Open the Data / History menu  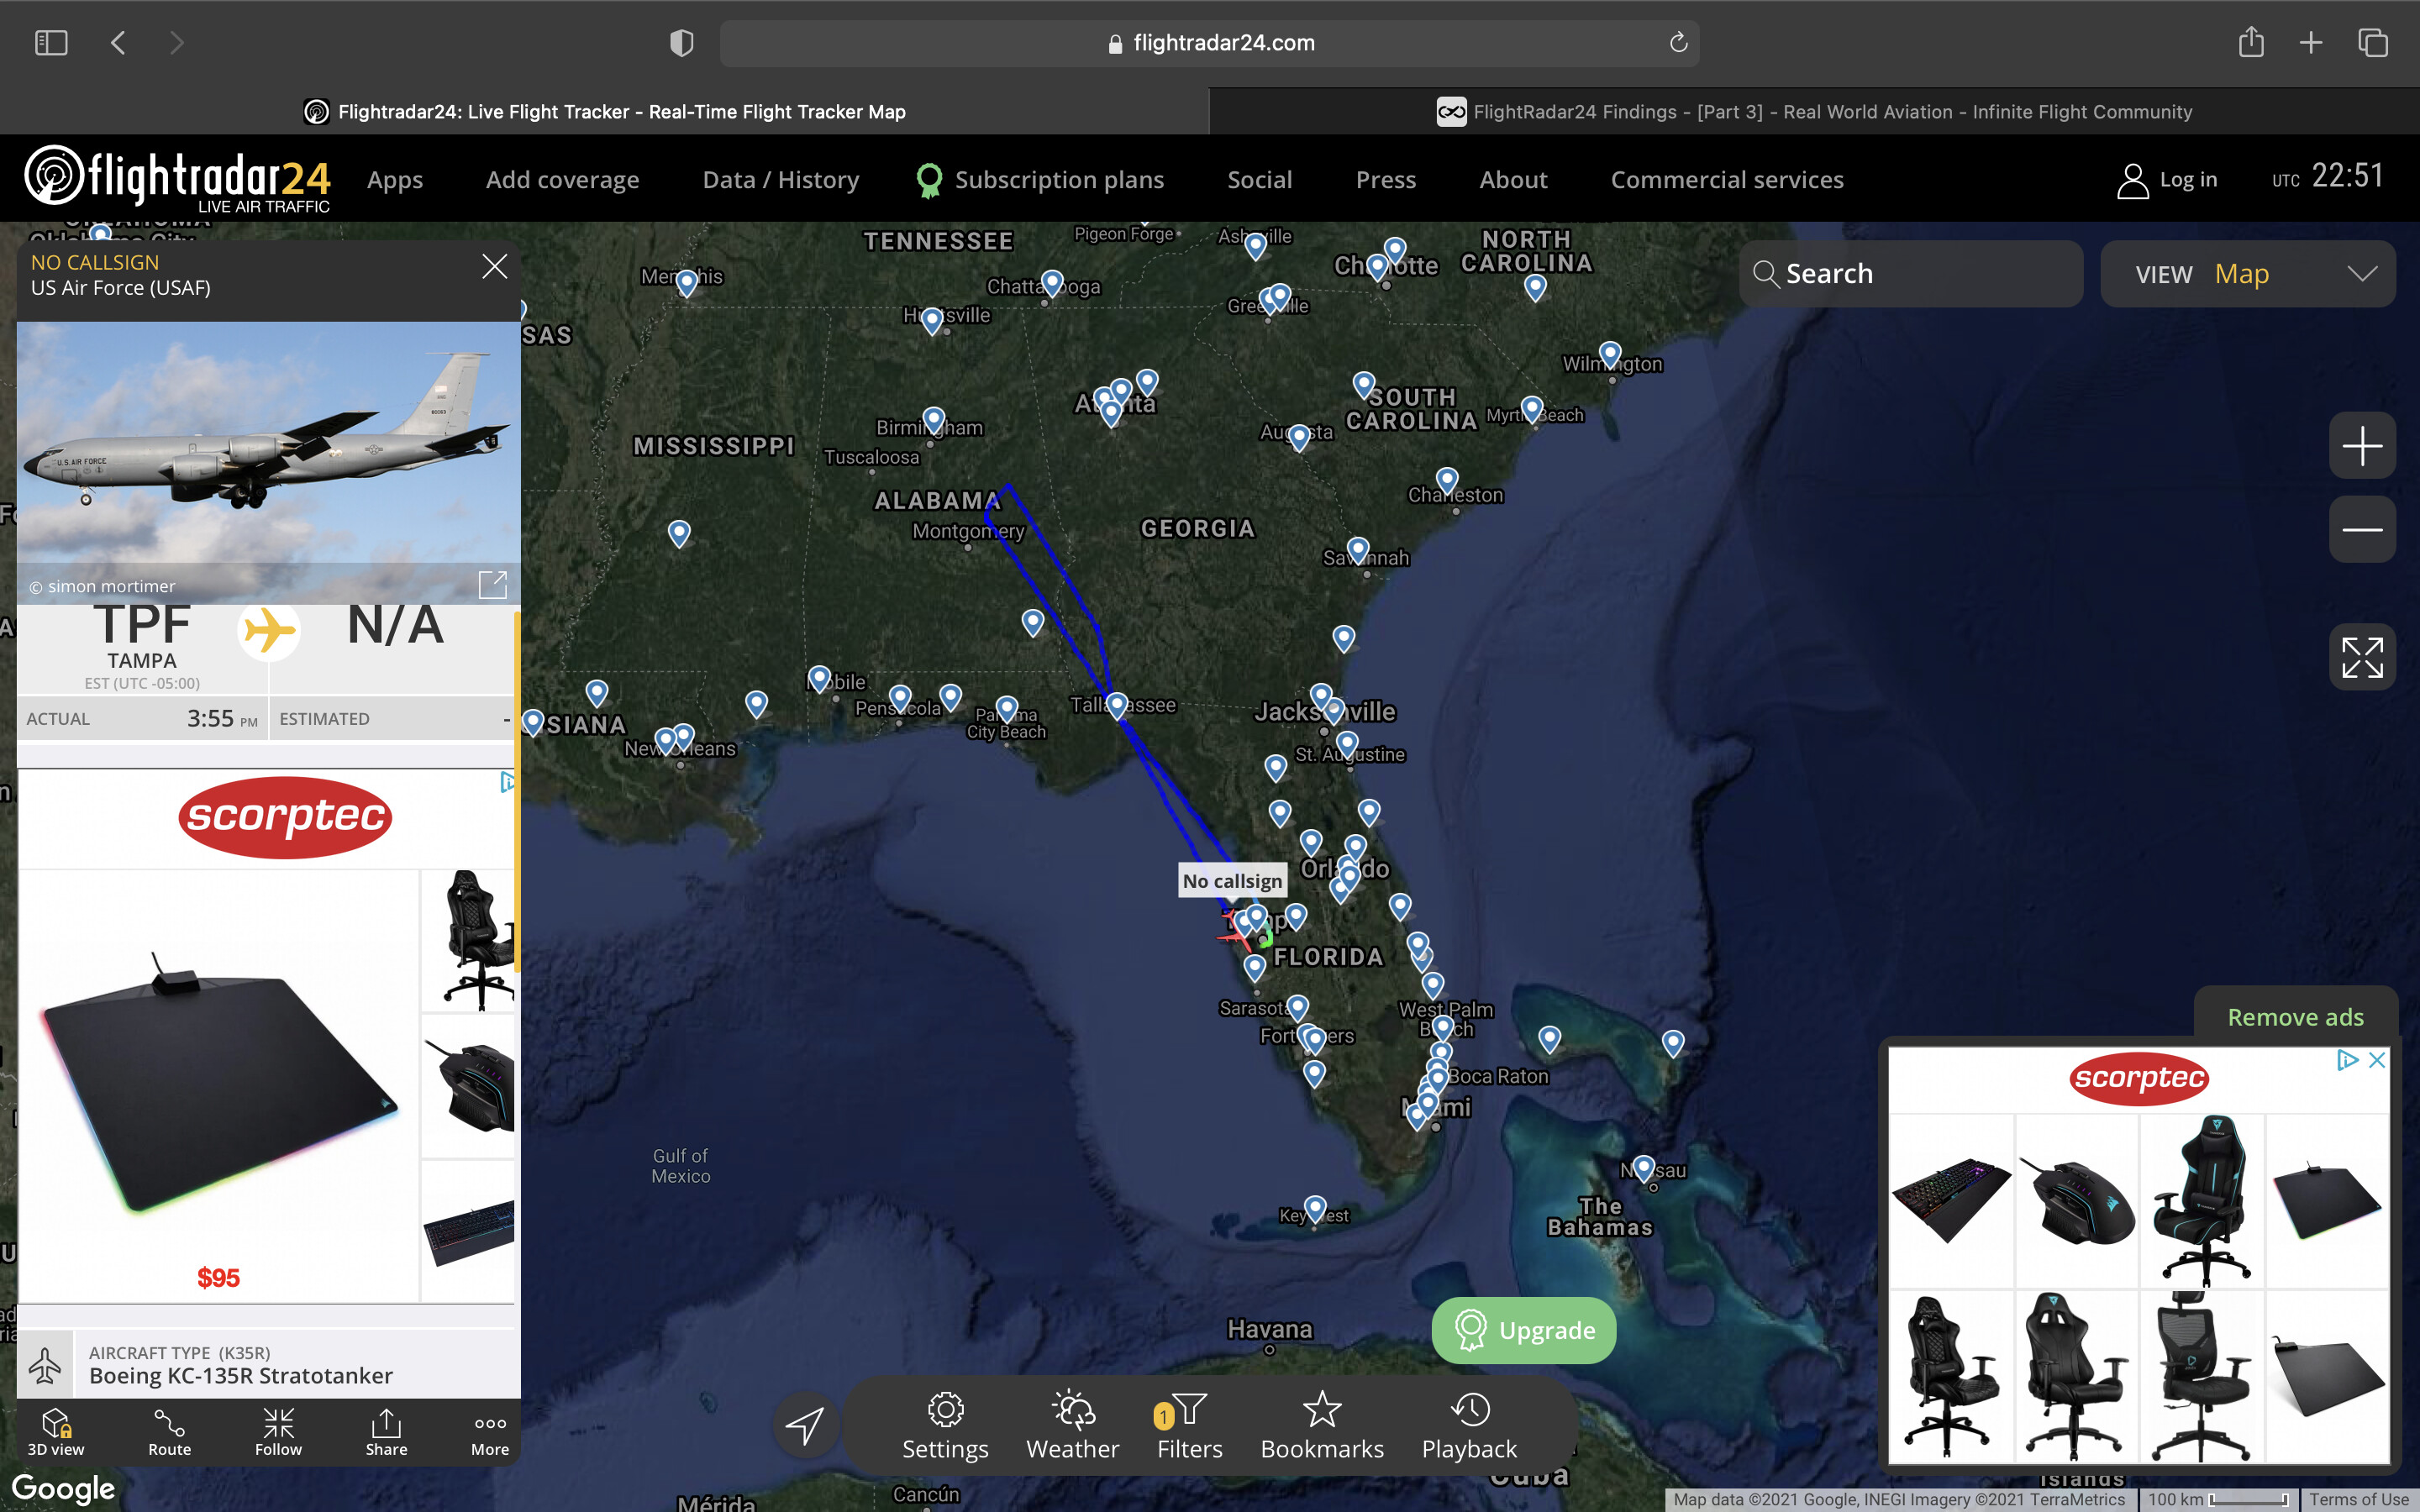click(x=780, y=180)
